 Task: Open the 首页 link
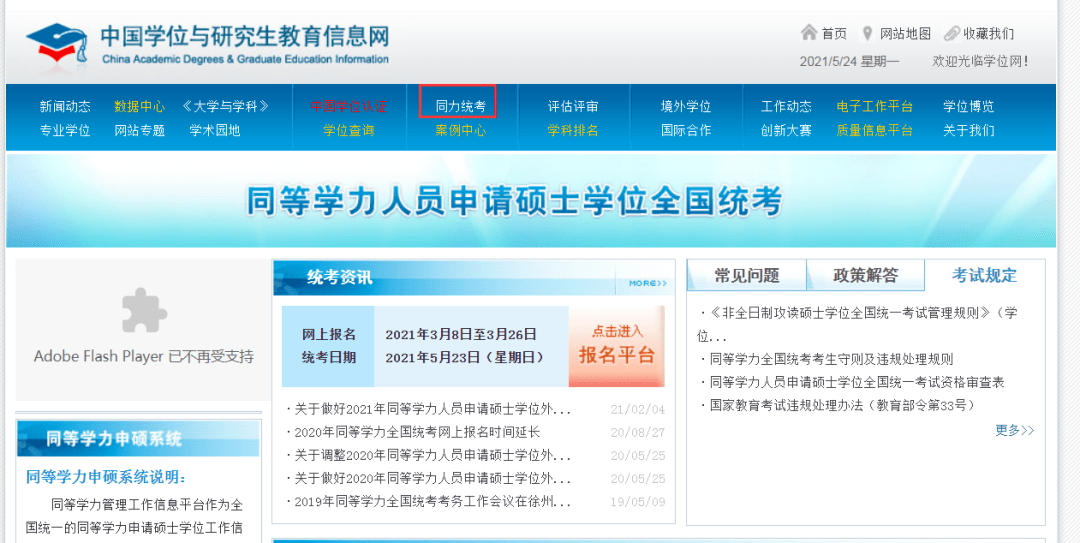click(x=833, y=34)
